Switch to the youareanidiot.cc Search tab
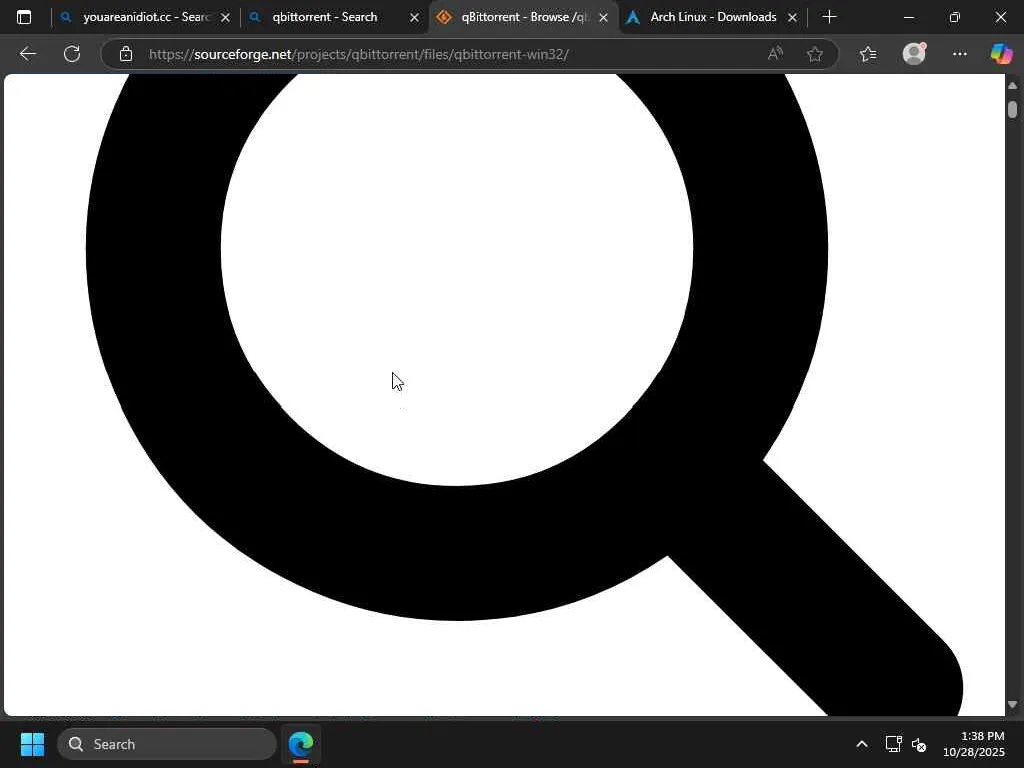1024x768 pixels. 145,17
